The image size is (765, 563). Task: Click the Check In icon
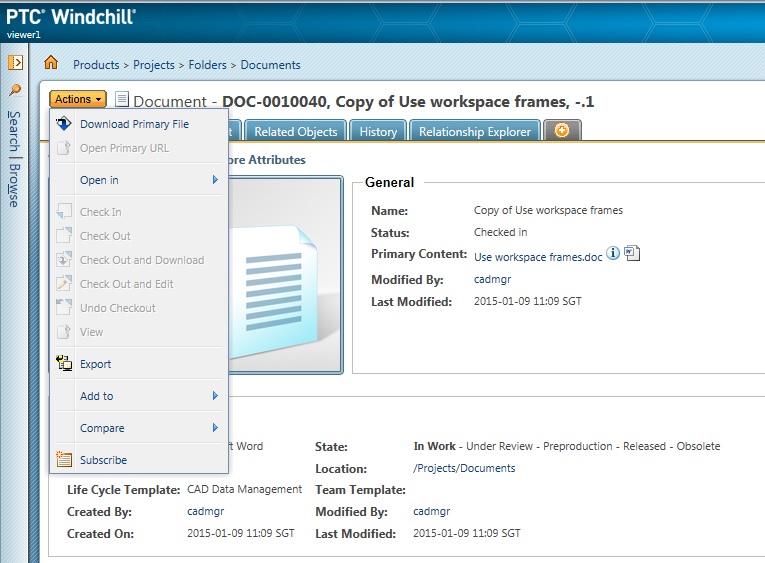tap(64, 212)
